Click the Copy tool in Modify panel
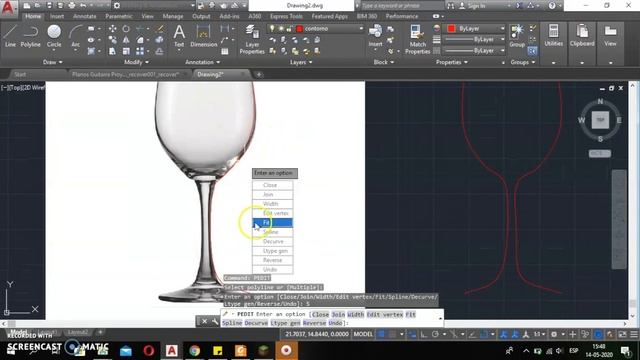 112,40
